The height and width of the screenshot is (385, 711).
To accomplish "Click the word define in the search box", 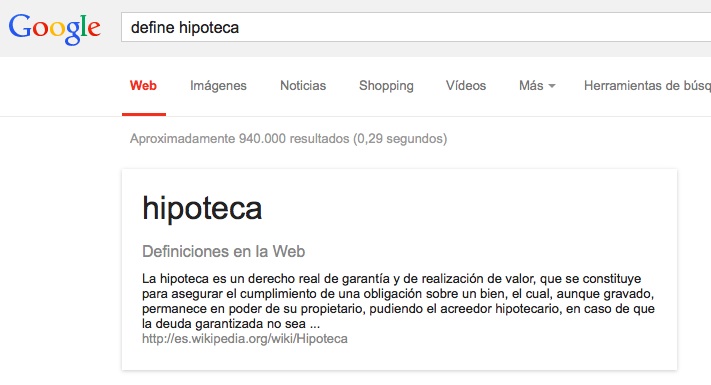I will pyautogui.click(x=152, y=28).
